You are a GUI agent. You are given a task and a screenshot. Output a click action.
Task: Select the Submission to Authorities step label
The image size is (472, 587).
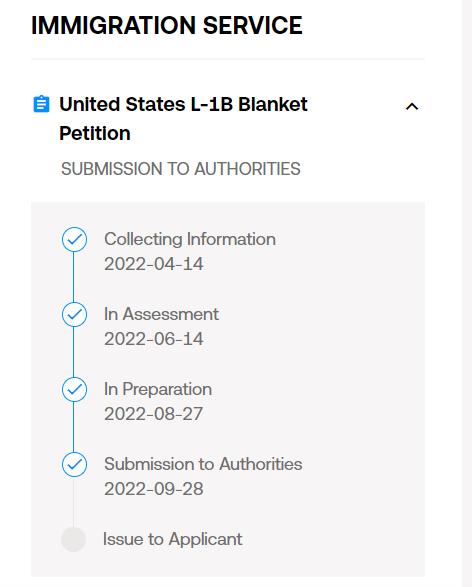203,464
